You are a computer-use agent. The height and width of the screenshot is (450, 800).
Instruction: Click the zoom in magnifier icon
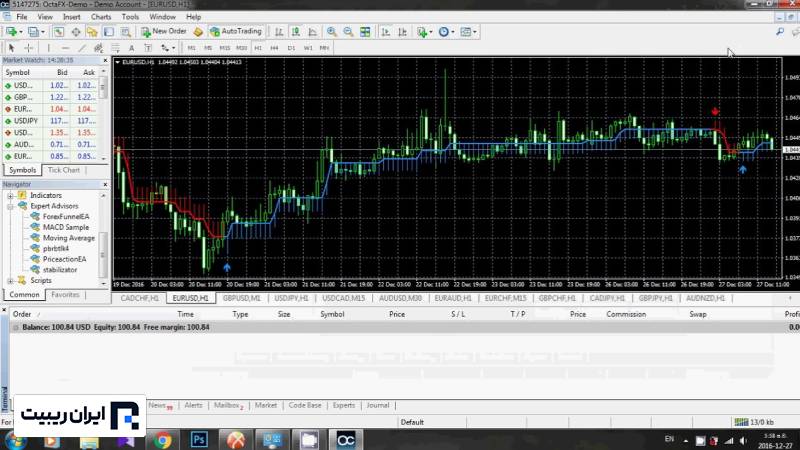click(332, 32)
